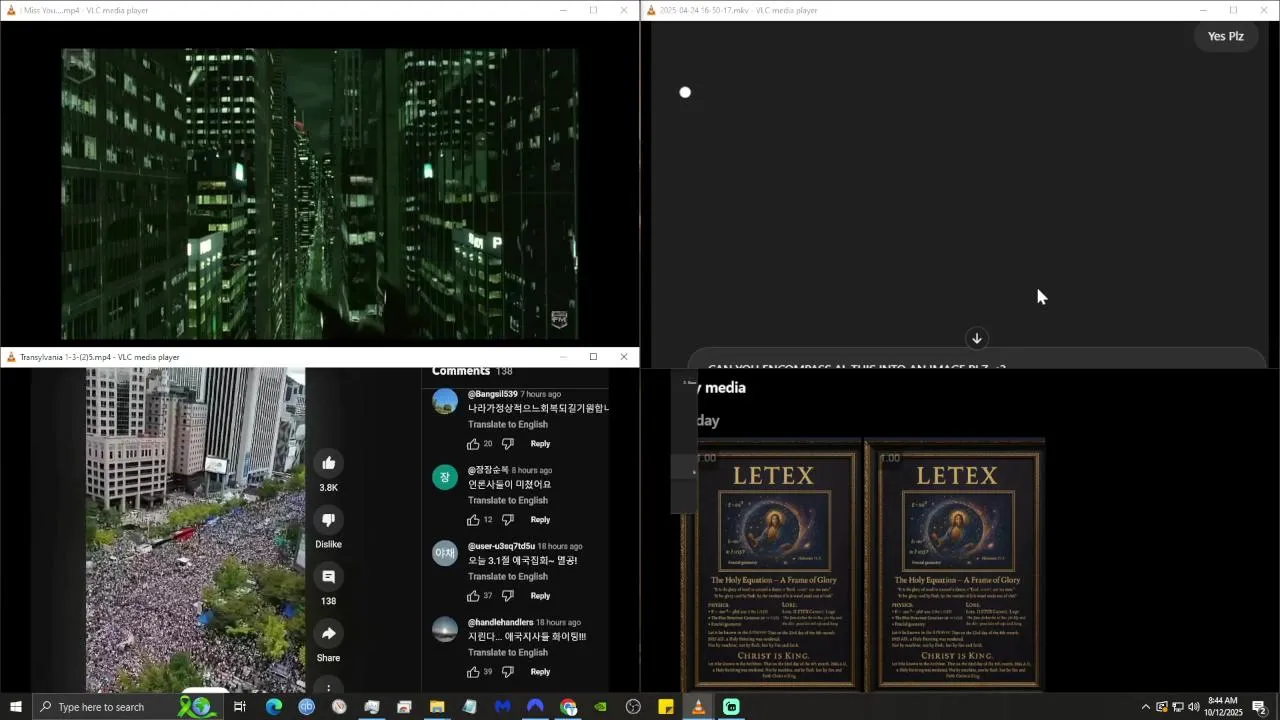Open NordVPN from the taskbar
Viewport: 1280px width, 720px height.
click(535, 707)
